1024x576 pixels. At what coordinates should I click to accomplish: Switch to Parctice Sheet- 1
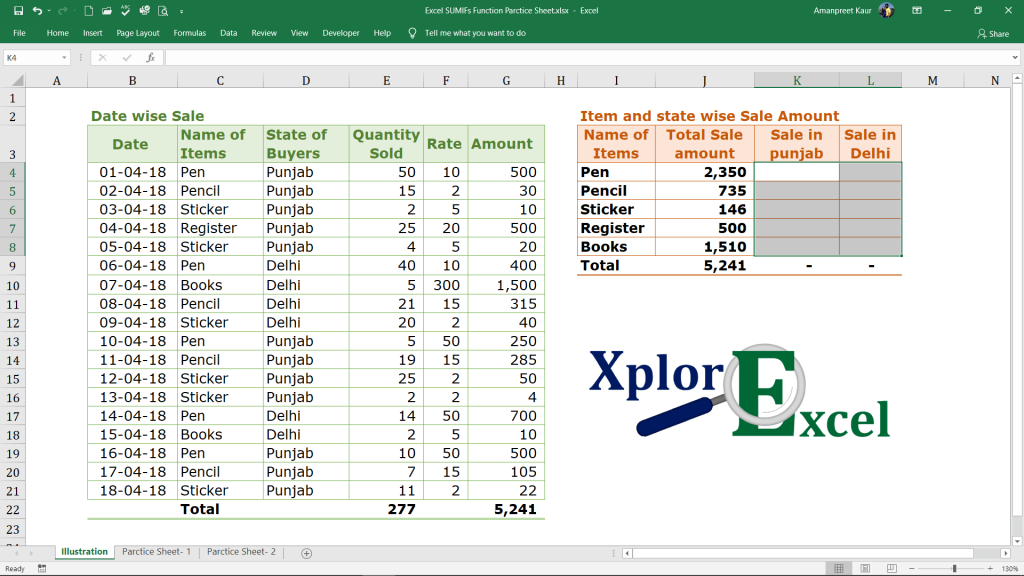(155, 551)
